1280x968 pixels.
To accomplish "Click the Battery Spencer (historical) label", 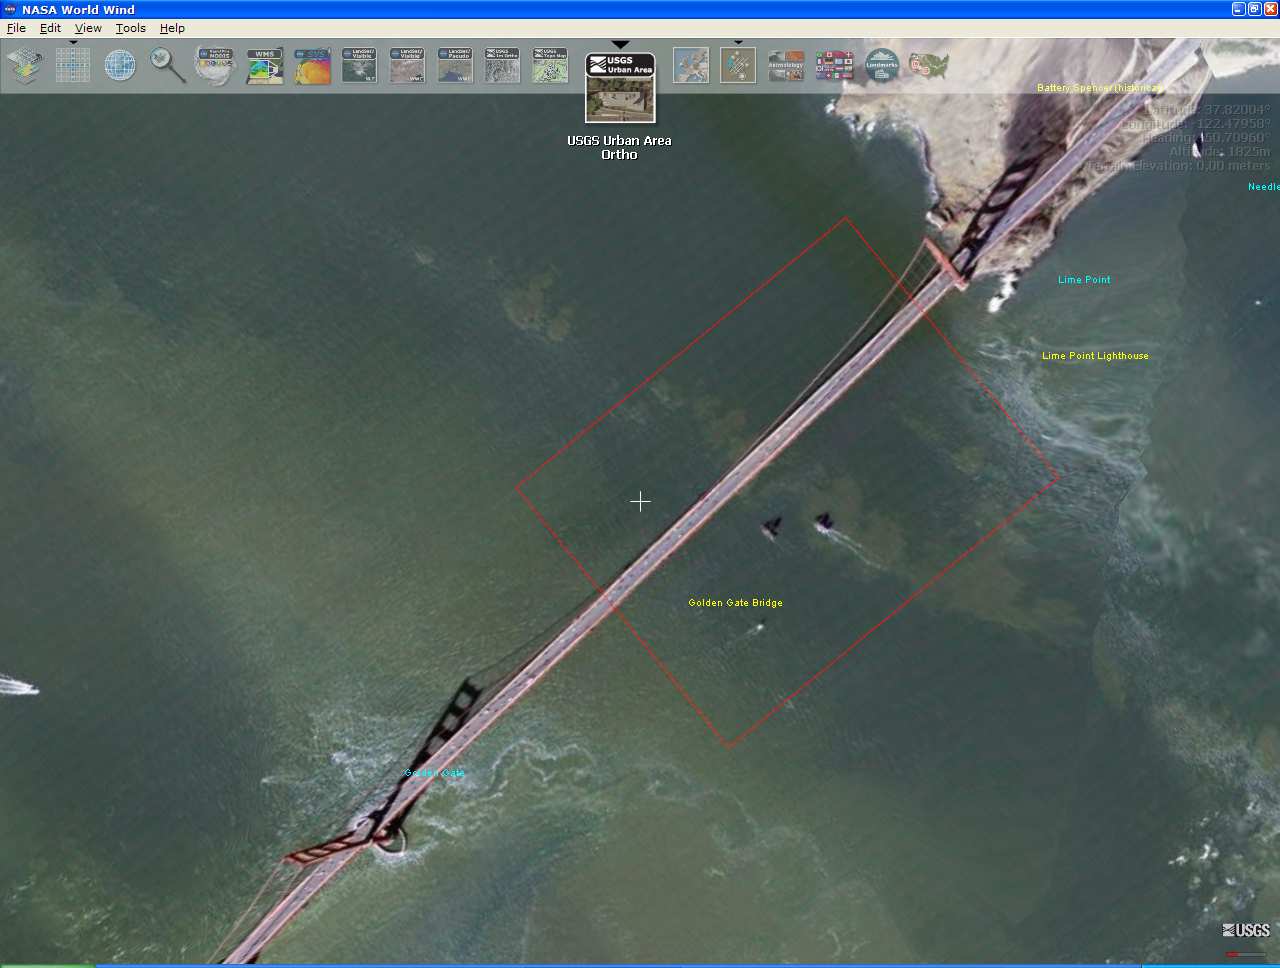I will (1099, 88).
